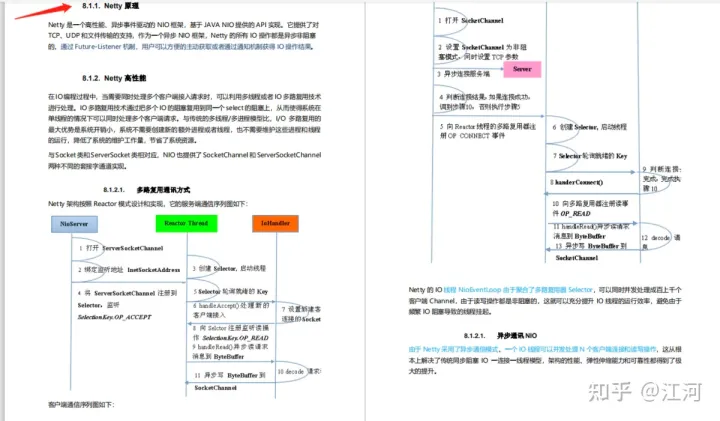
Task: Click step "3 创建 Selector, 启动线程" in left diagram
Action: [x=229, y=268]
